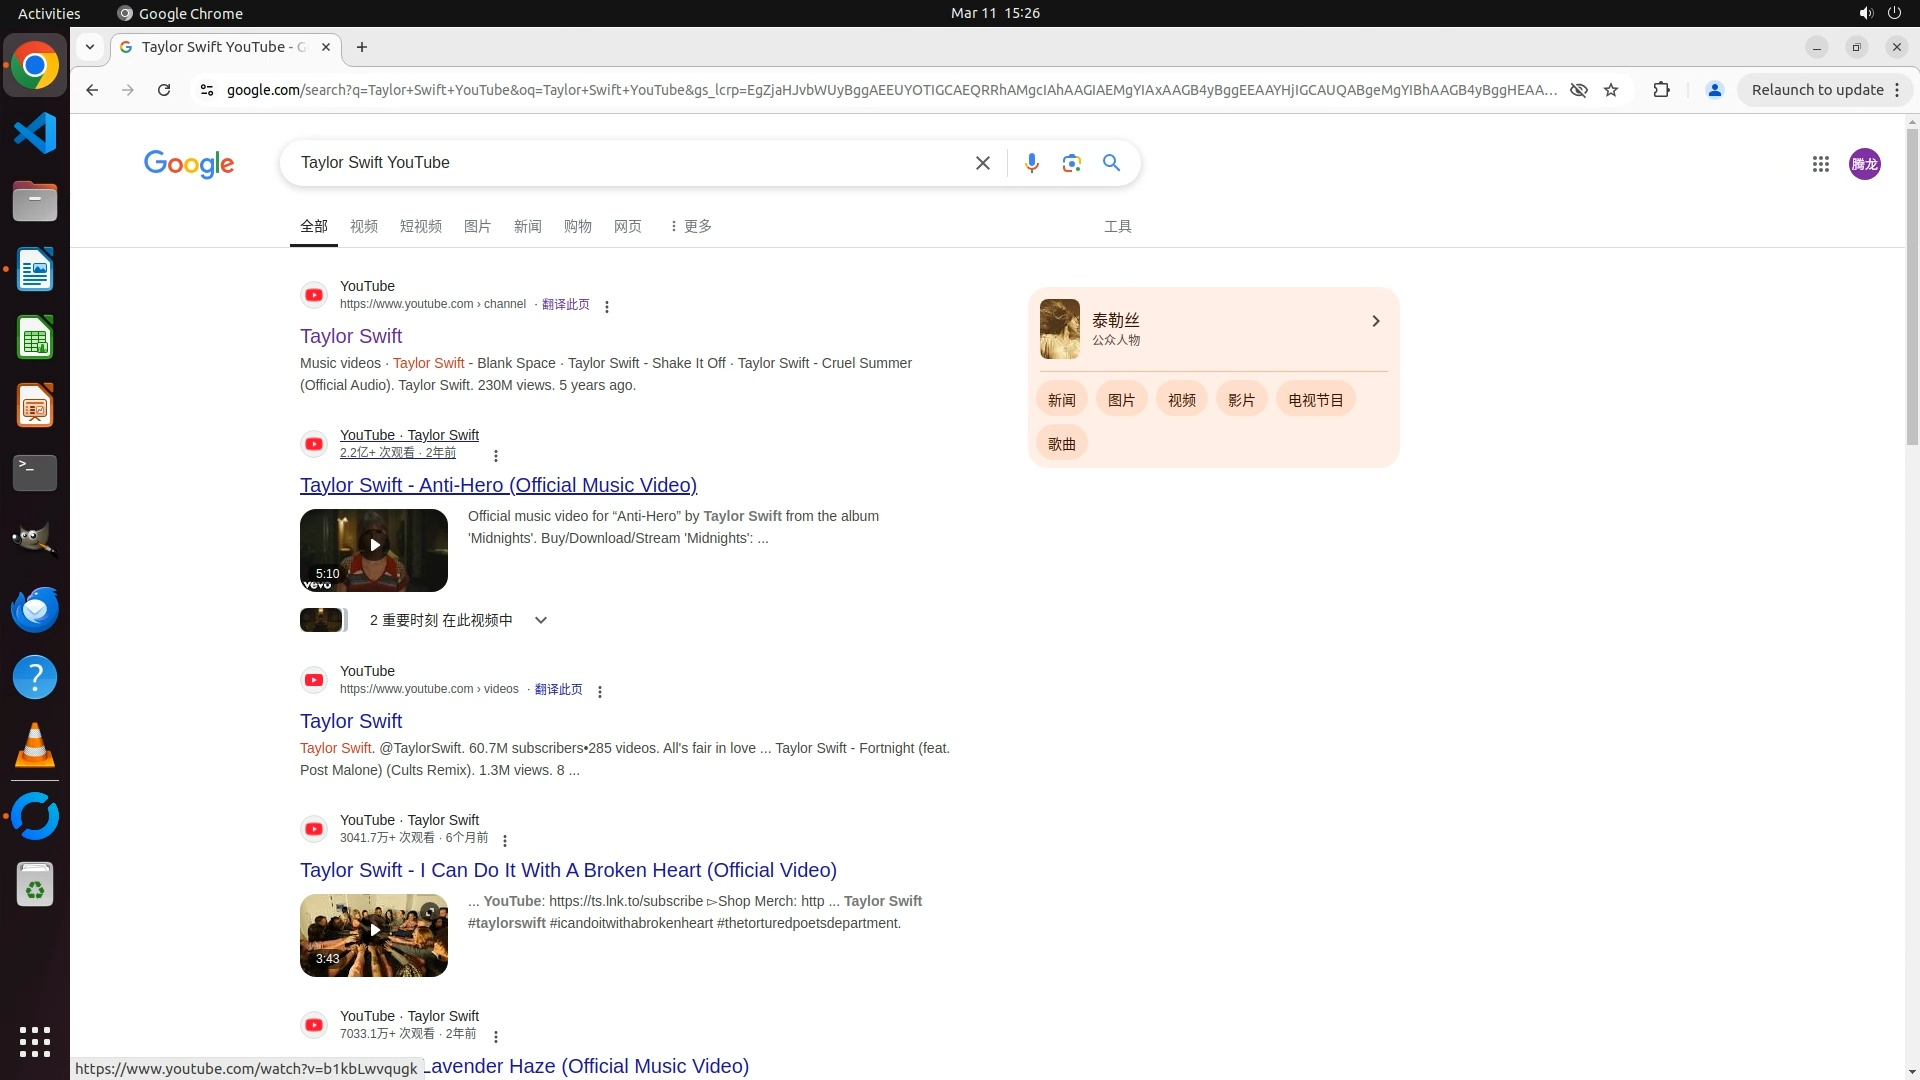Clear the search box text
The height and width of the screenshot is (1080, 1920).
tap(982, 163)
